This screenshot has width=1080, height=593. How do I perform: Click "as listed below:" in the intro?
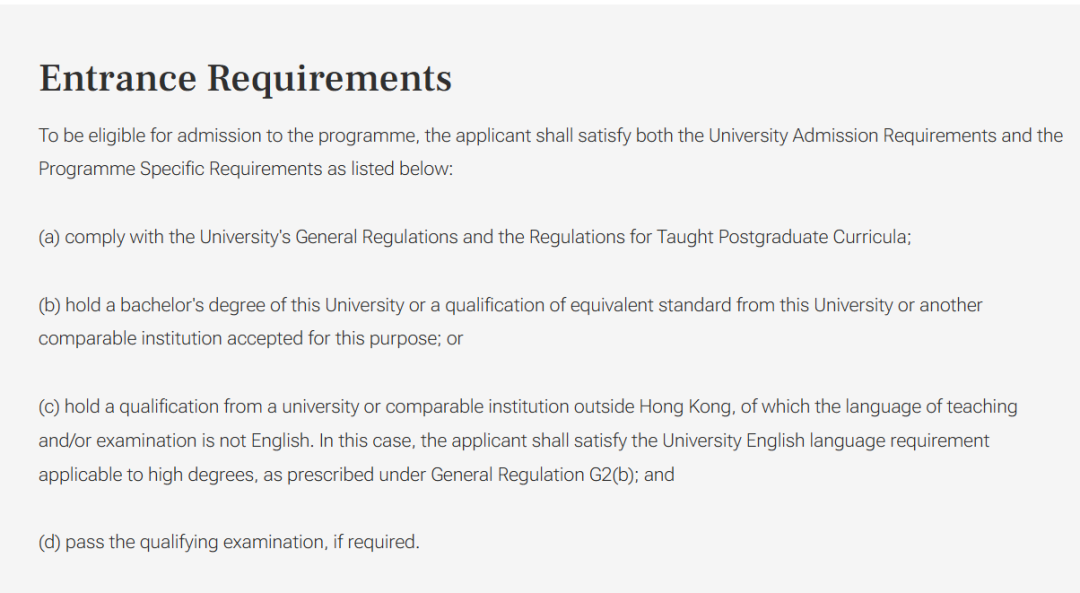click(x=390, y=169)
